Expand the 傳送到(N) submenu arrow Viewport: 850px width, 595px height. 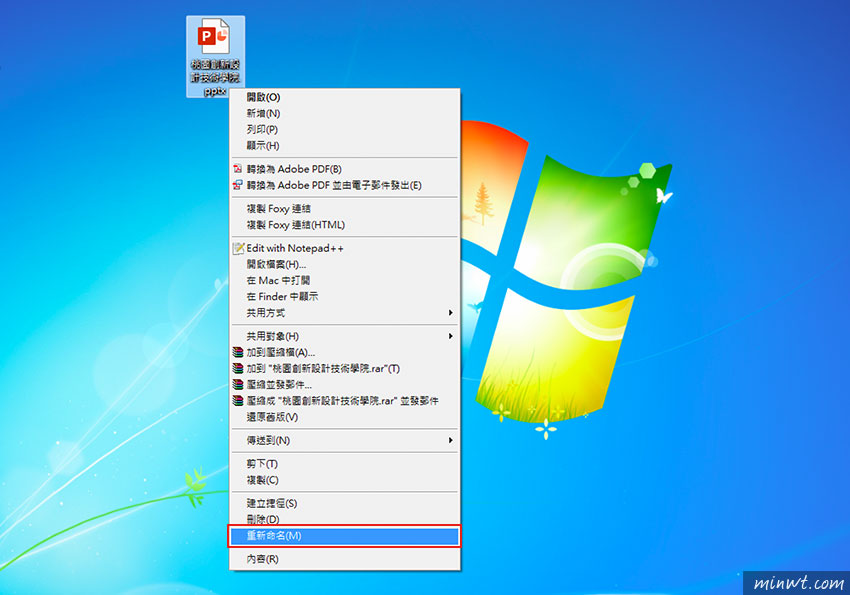pos(450,441)
